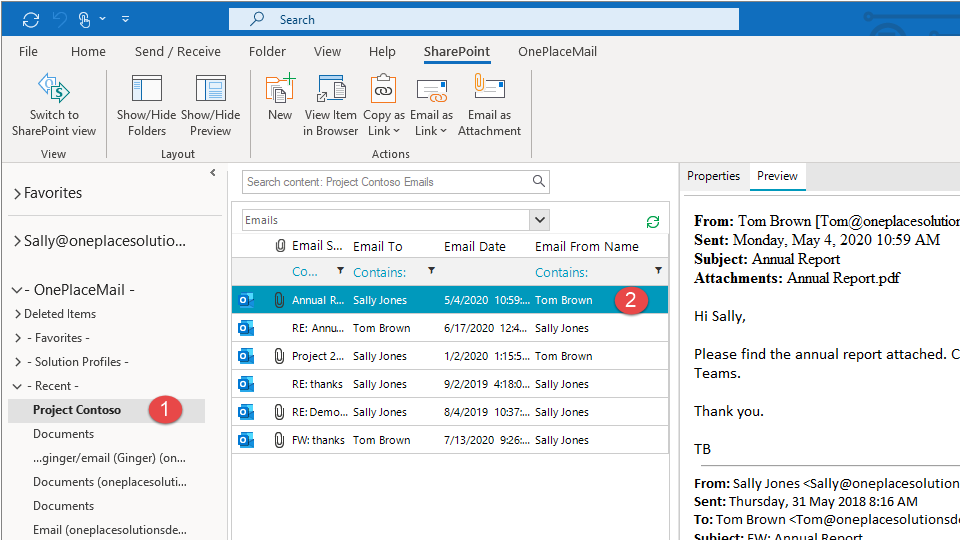Image resolution: width=960 pixels, height=540 pixels.
Task: Open the OnePlaceMail ribbon tab
Action: (x=557, y=52)
